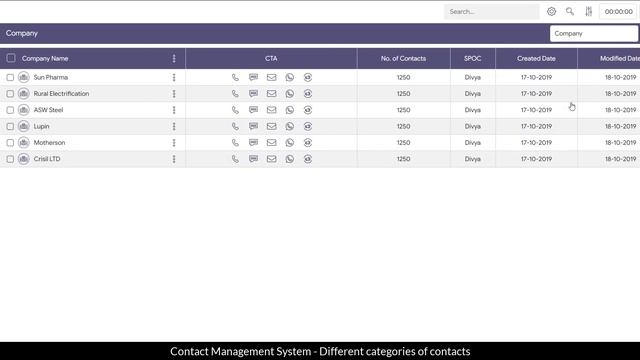This screenshot has height=360, width=640.
Task: Click the 1250 contacts value for Lupin
Action: (x=403, y=126)
